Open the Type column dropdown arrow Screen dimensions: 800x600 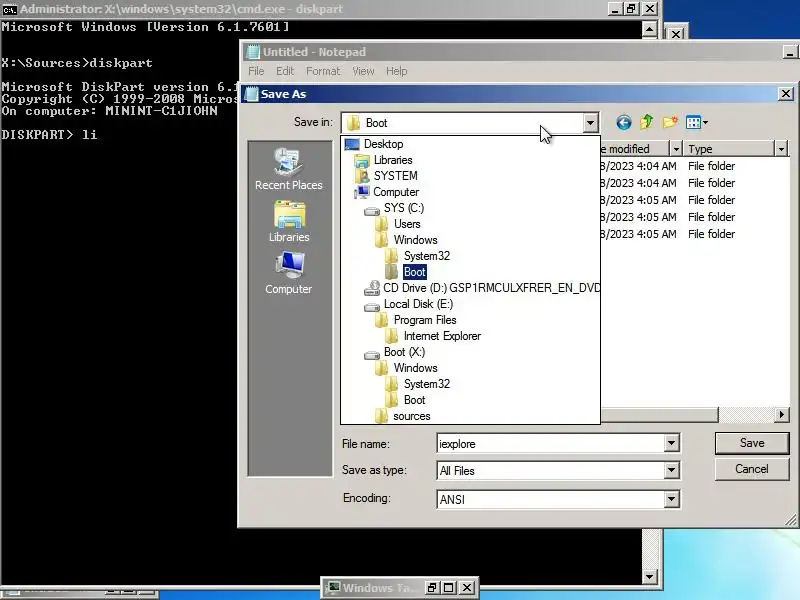pos(782,149)
